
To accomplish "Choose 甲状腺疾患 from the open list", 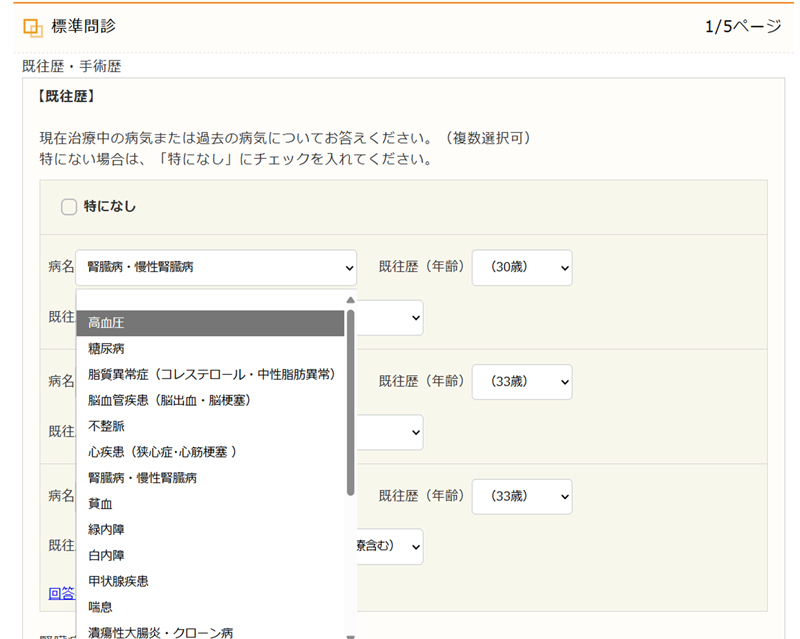I will point(210,581).
